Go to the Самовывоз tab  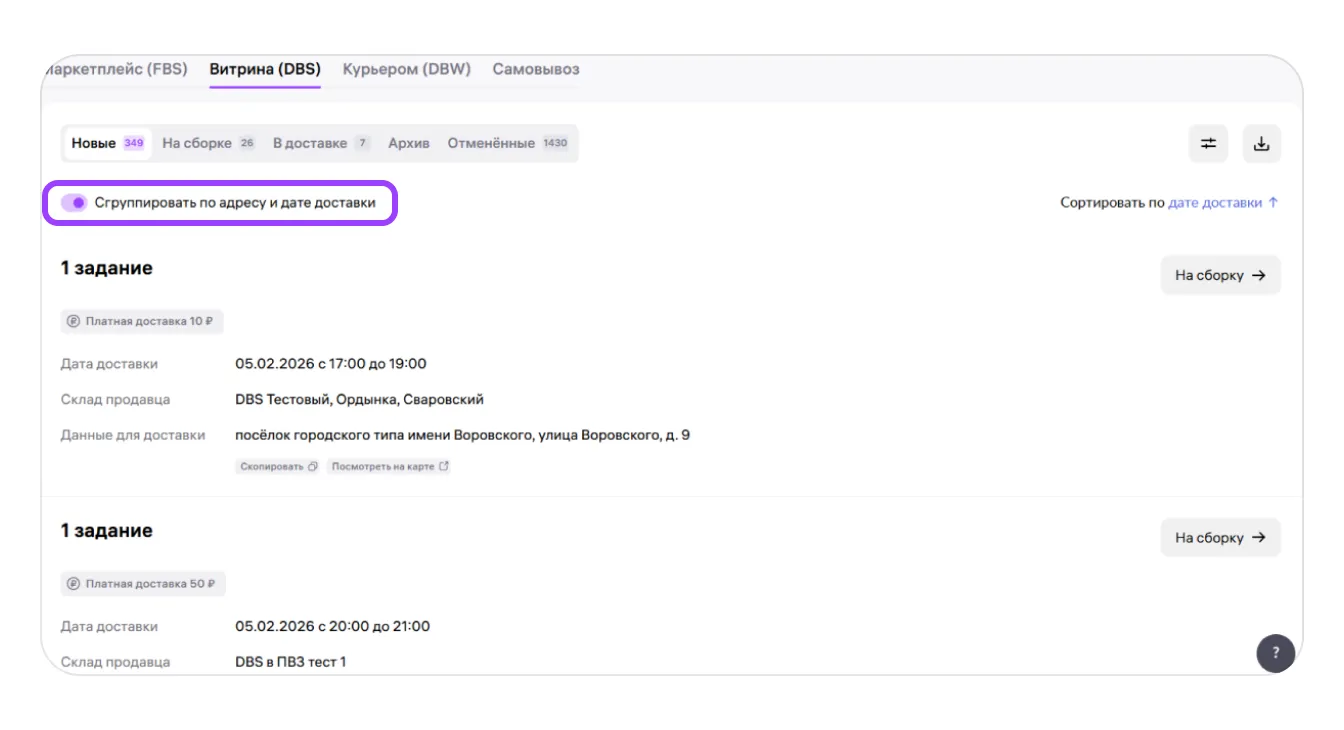tap(536, 69)
